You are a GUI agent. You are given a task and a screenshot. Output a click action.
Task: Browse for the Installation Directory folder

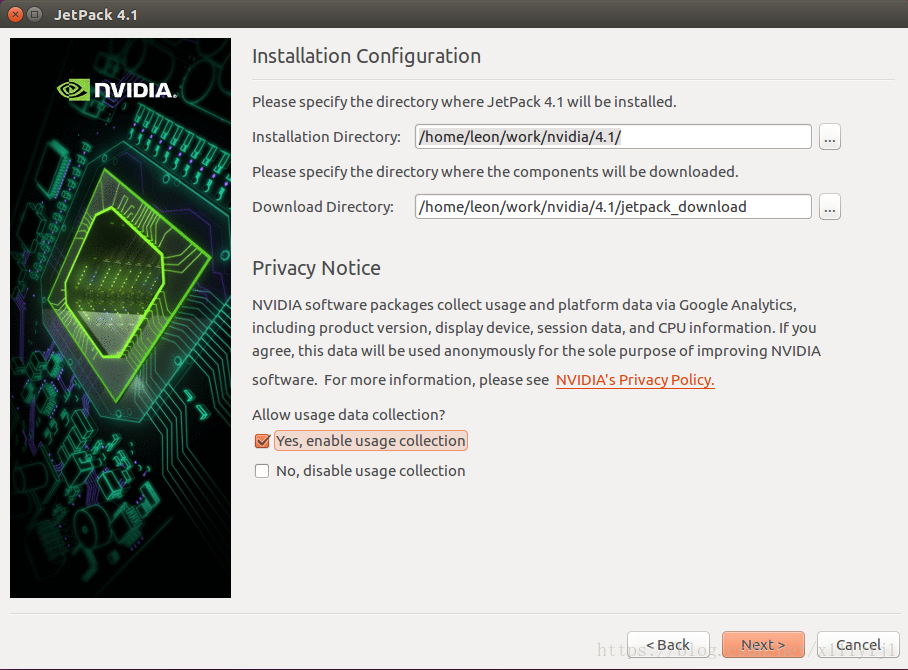coord(829,137)
